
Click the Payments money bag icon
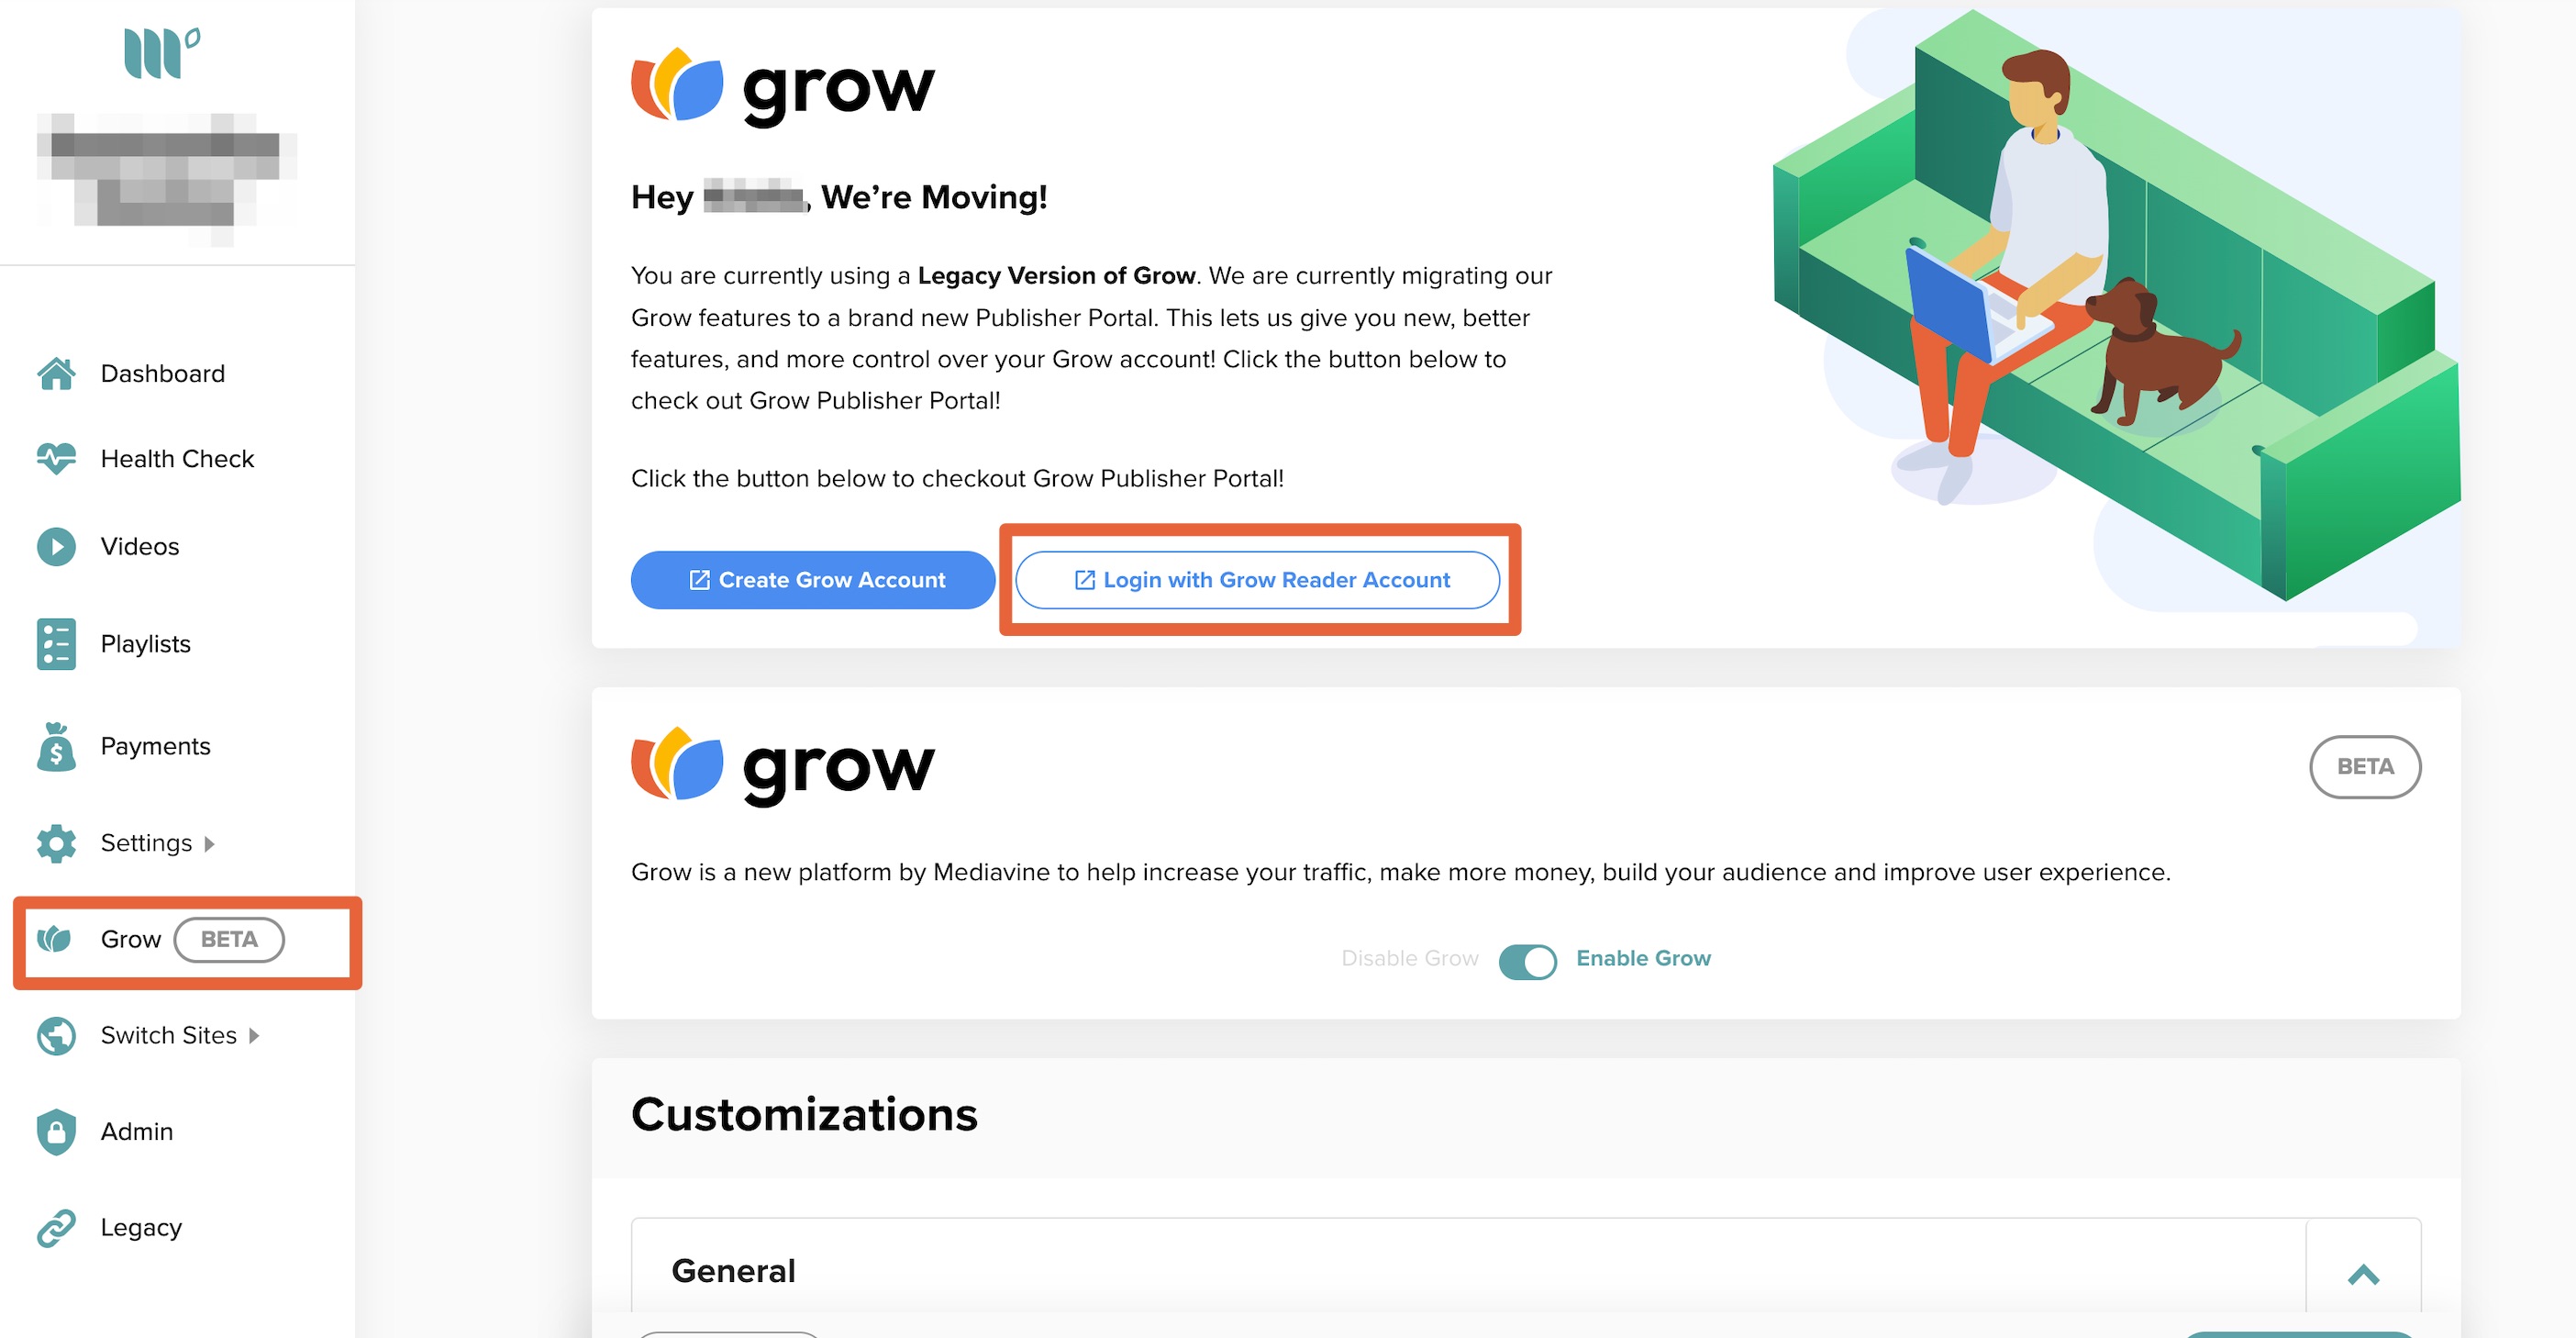coord(56,746)
